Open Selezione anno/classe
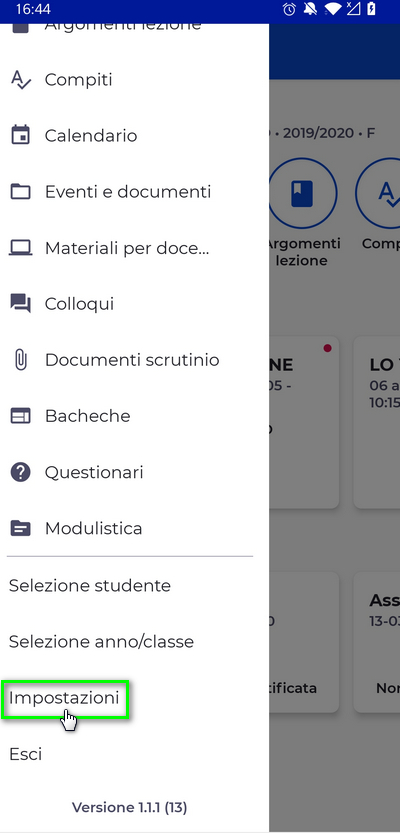 [101, 642]
